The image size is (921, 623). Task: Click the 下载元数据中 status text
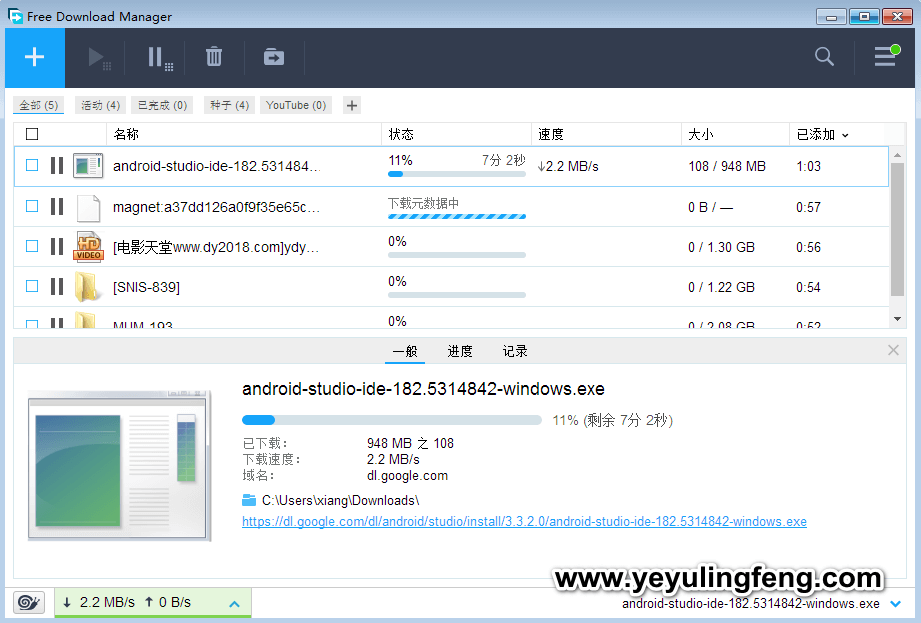pos(423,203)
